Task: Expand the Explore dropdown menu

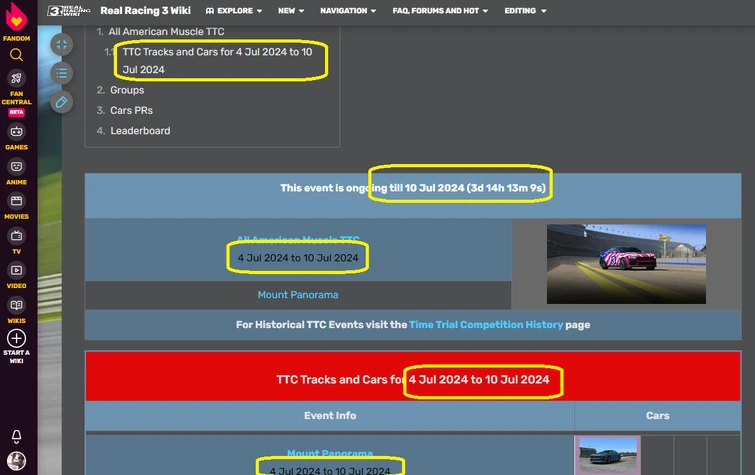Action: 234,11
